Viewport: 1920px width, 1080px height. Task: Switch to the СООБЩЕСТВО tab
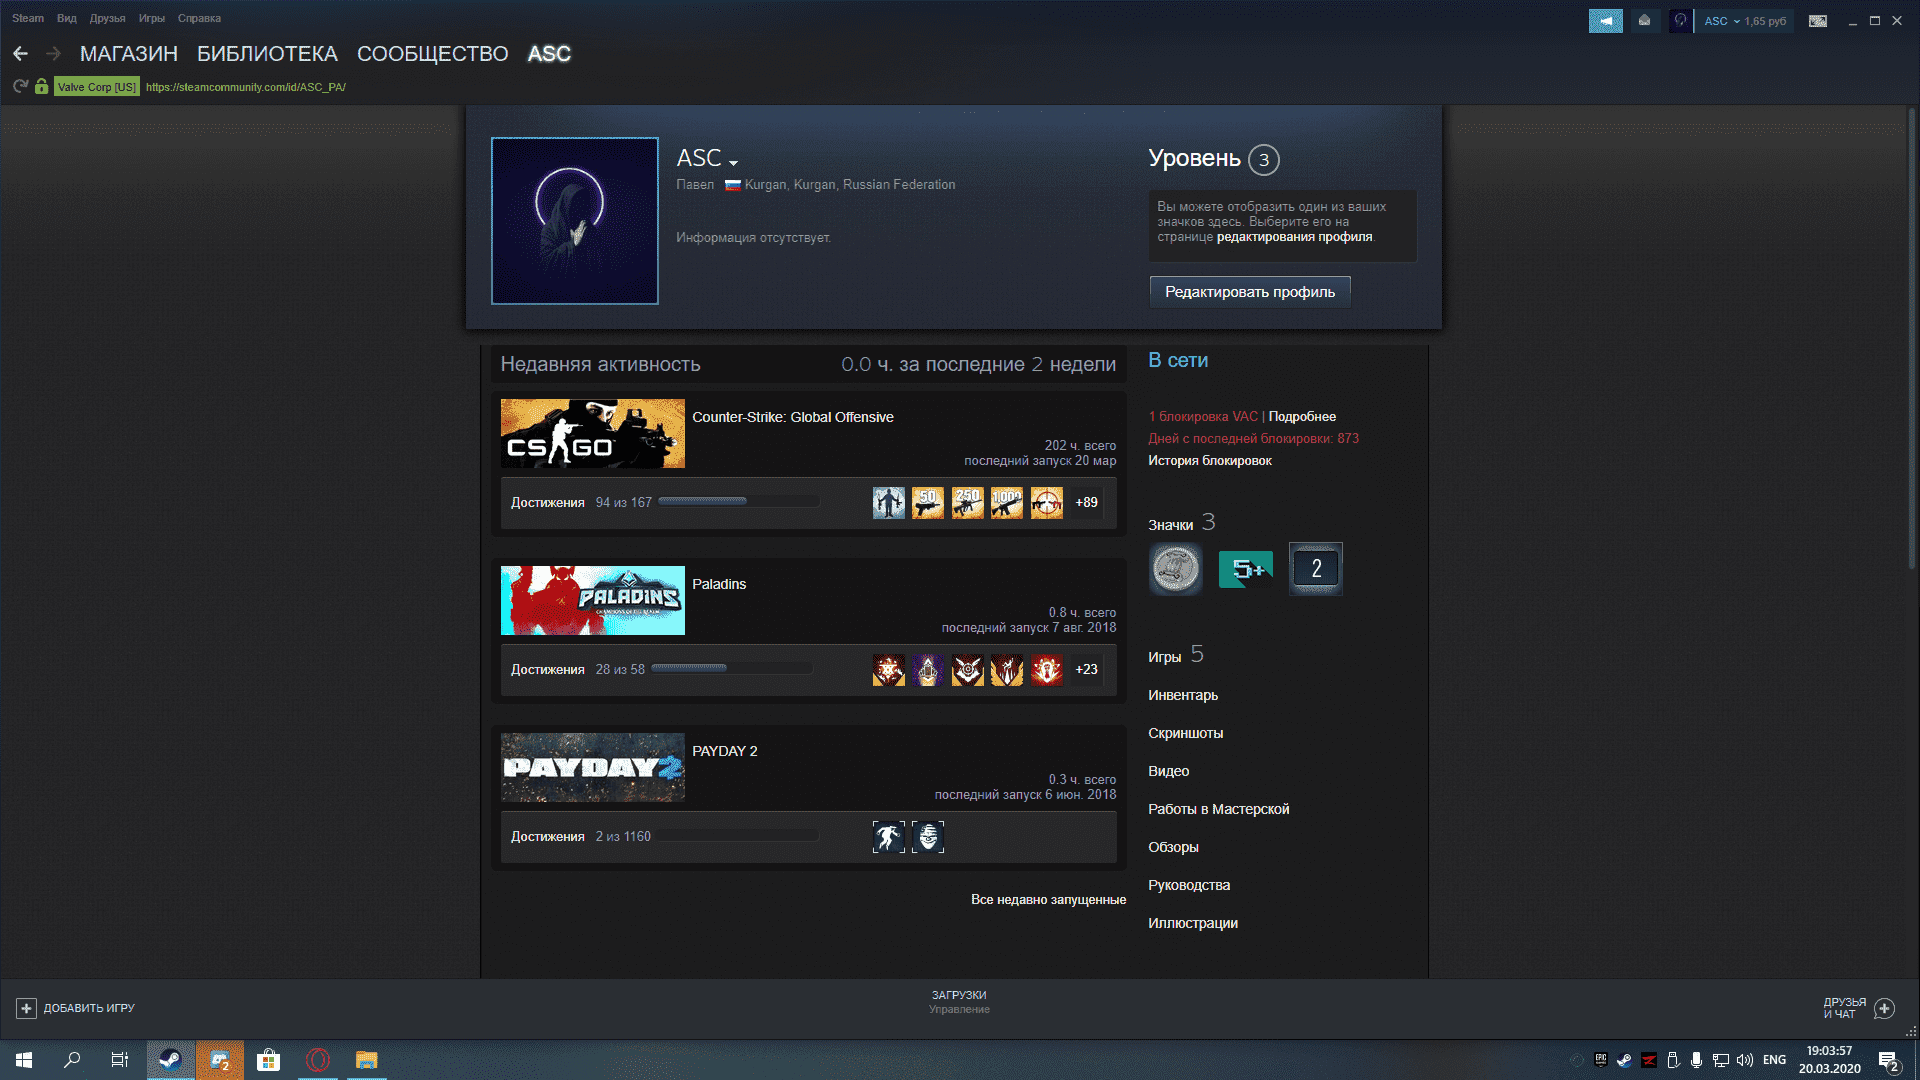click(x=432, y=54)
